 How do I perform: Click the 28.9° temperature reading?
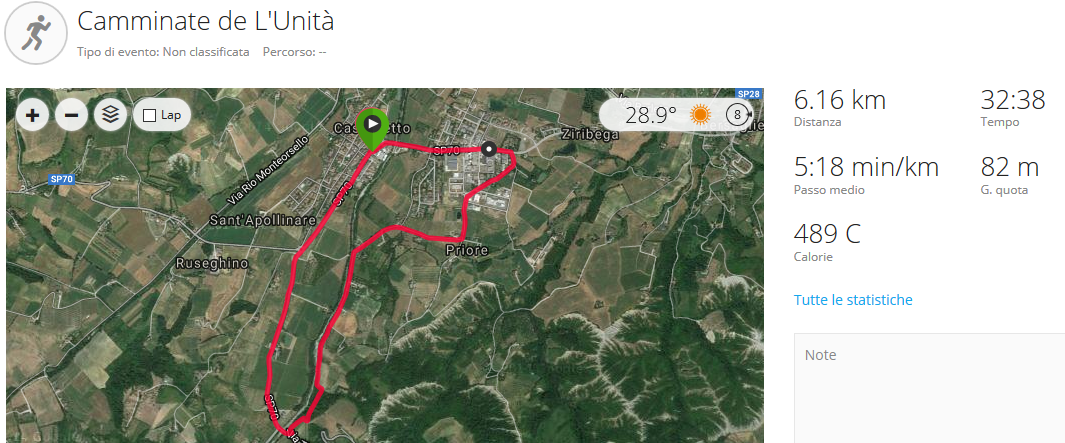(x=651, y=115)
